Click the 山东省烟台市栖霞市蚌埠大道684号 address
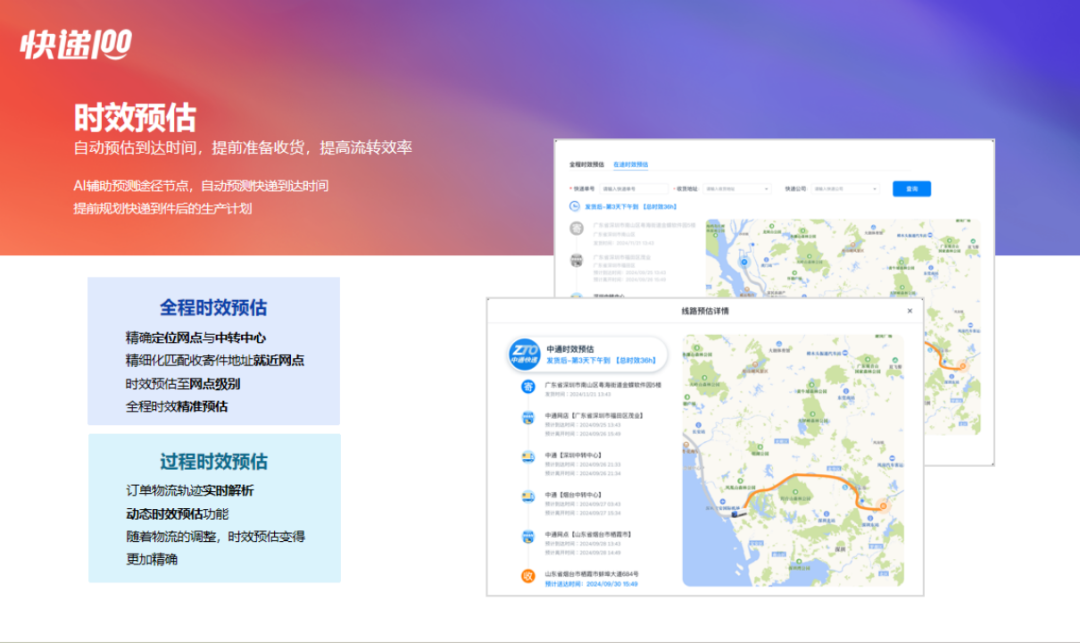The width and height of the screenshot is (1080, 643). (592, 573)
